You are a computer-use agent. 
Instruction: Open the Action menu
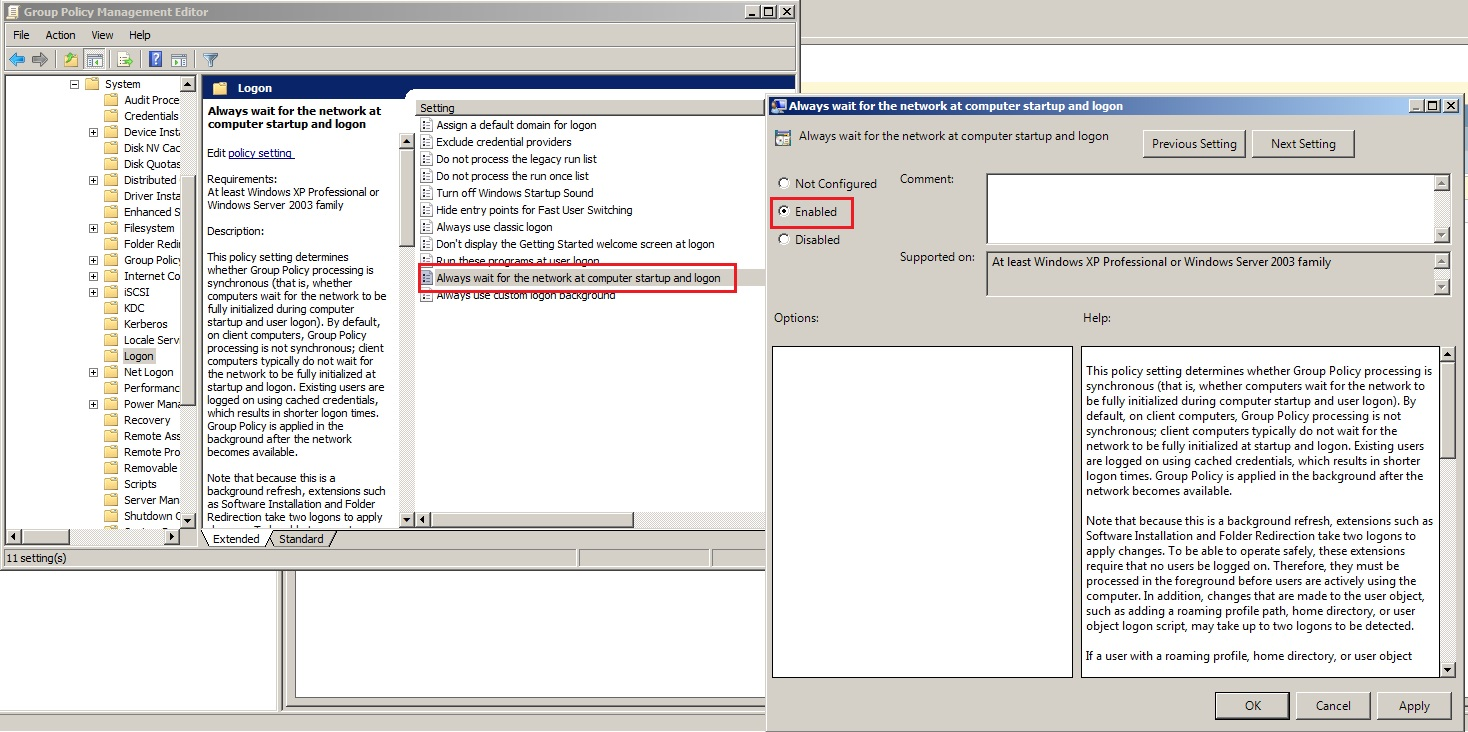click(x=60, y=35)
